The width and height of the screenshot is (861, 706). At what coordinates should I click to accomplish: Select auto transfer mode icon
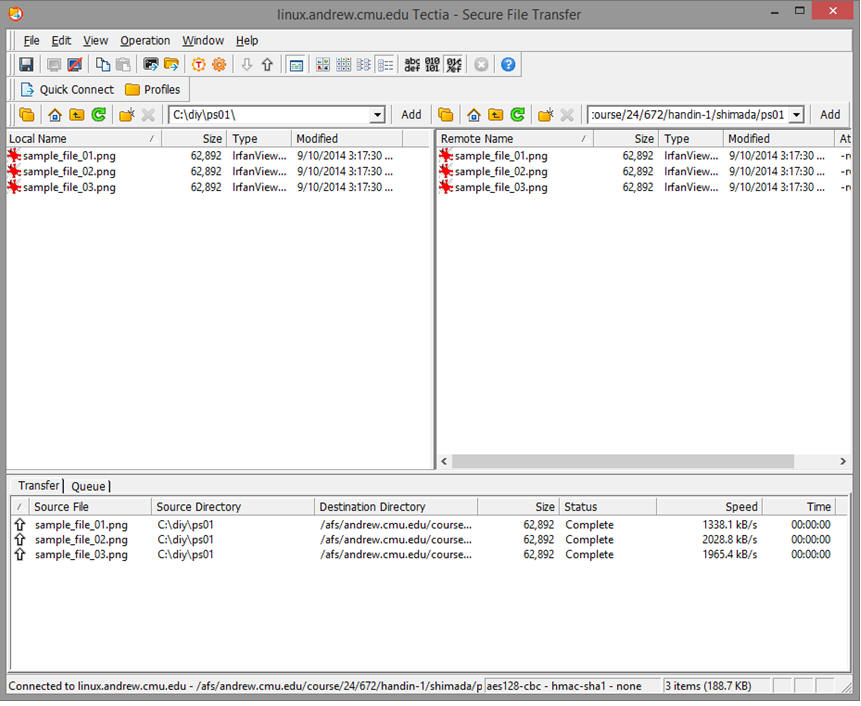point(454,65)
